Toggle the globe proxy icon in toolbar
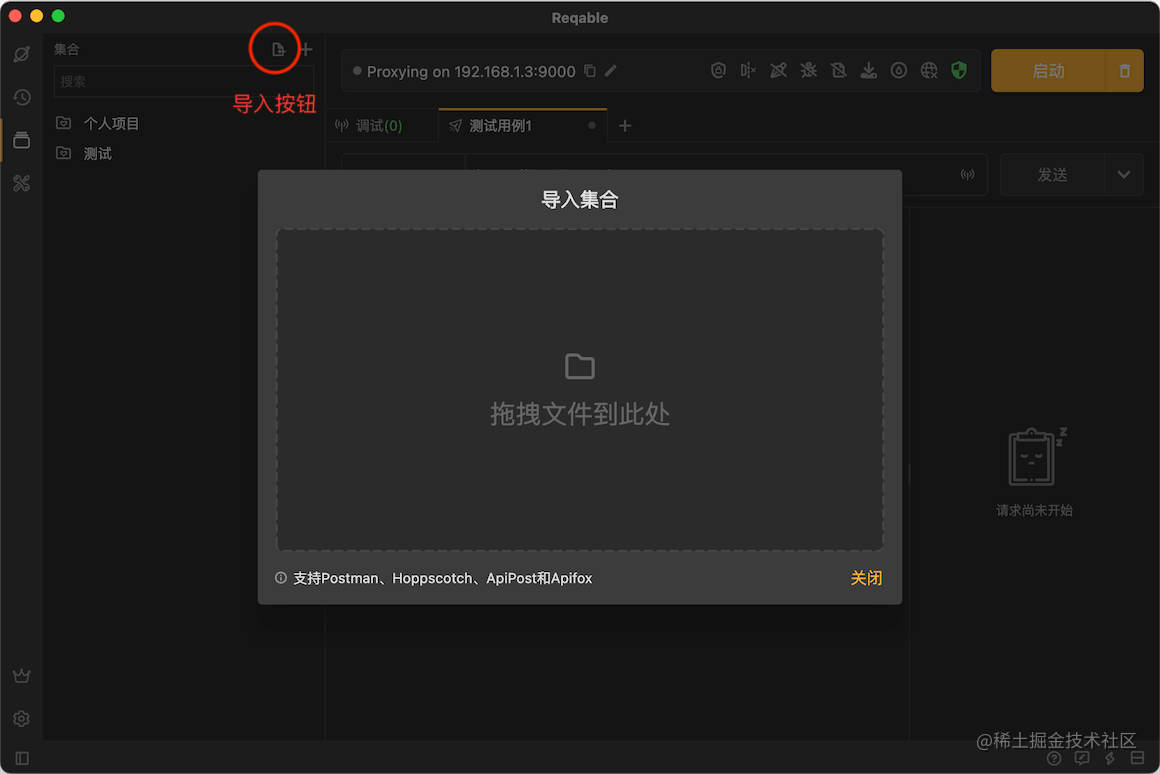This screenshot has width=1160, height=774. pos(928,70)
